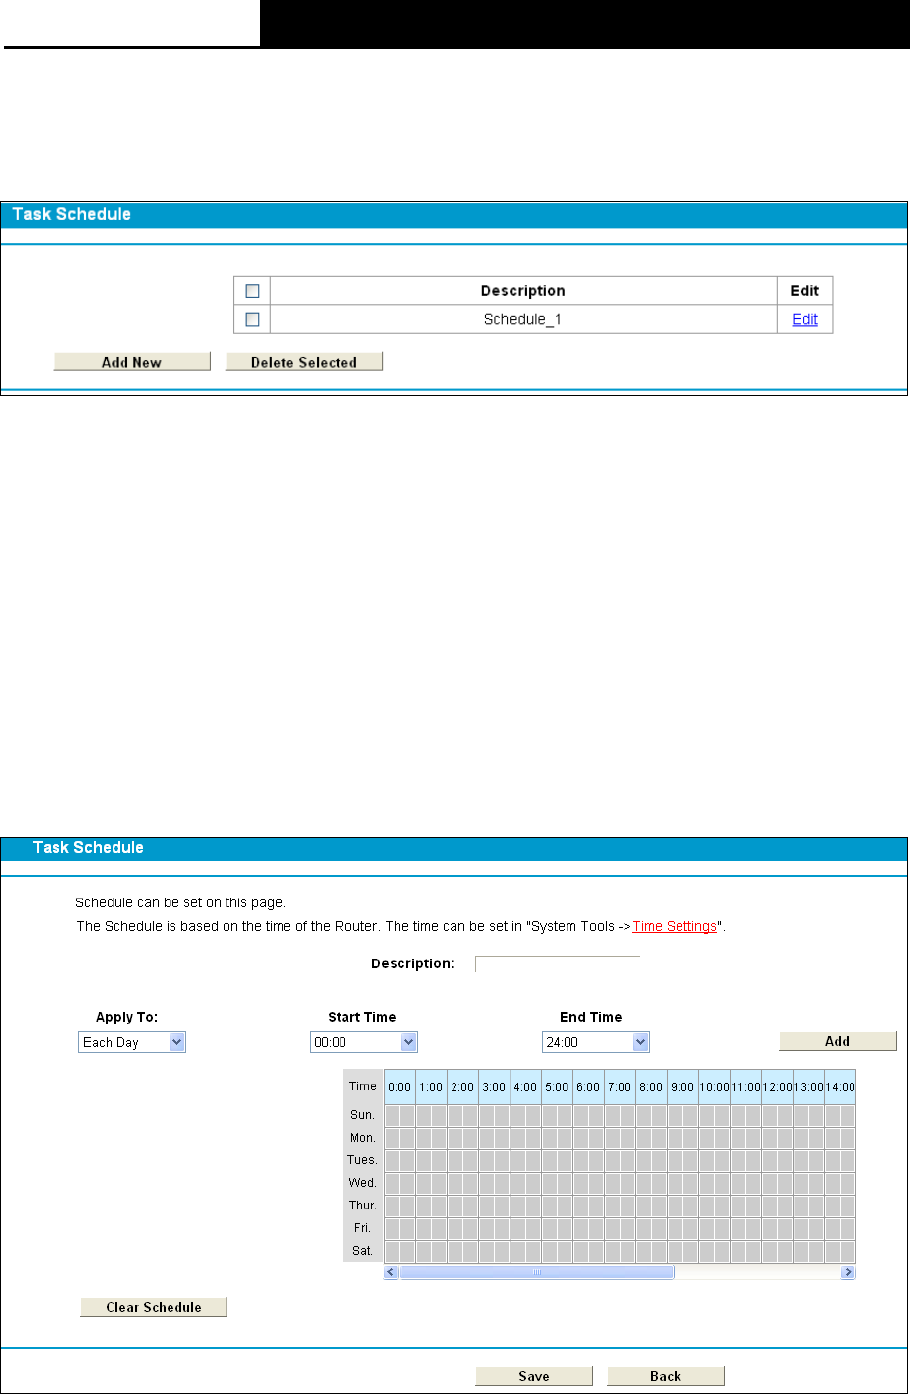
Task: Click the schedule grid's right scroll arrow
Action: coord(848,1272)
